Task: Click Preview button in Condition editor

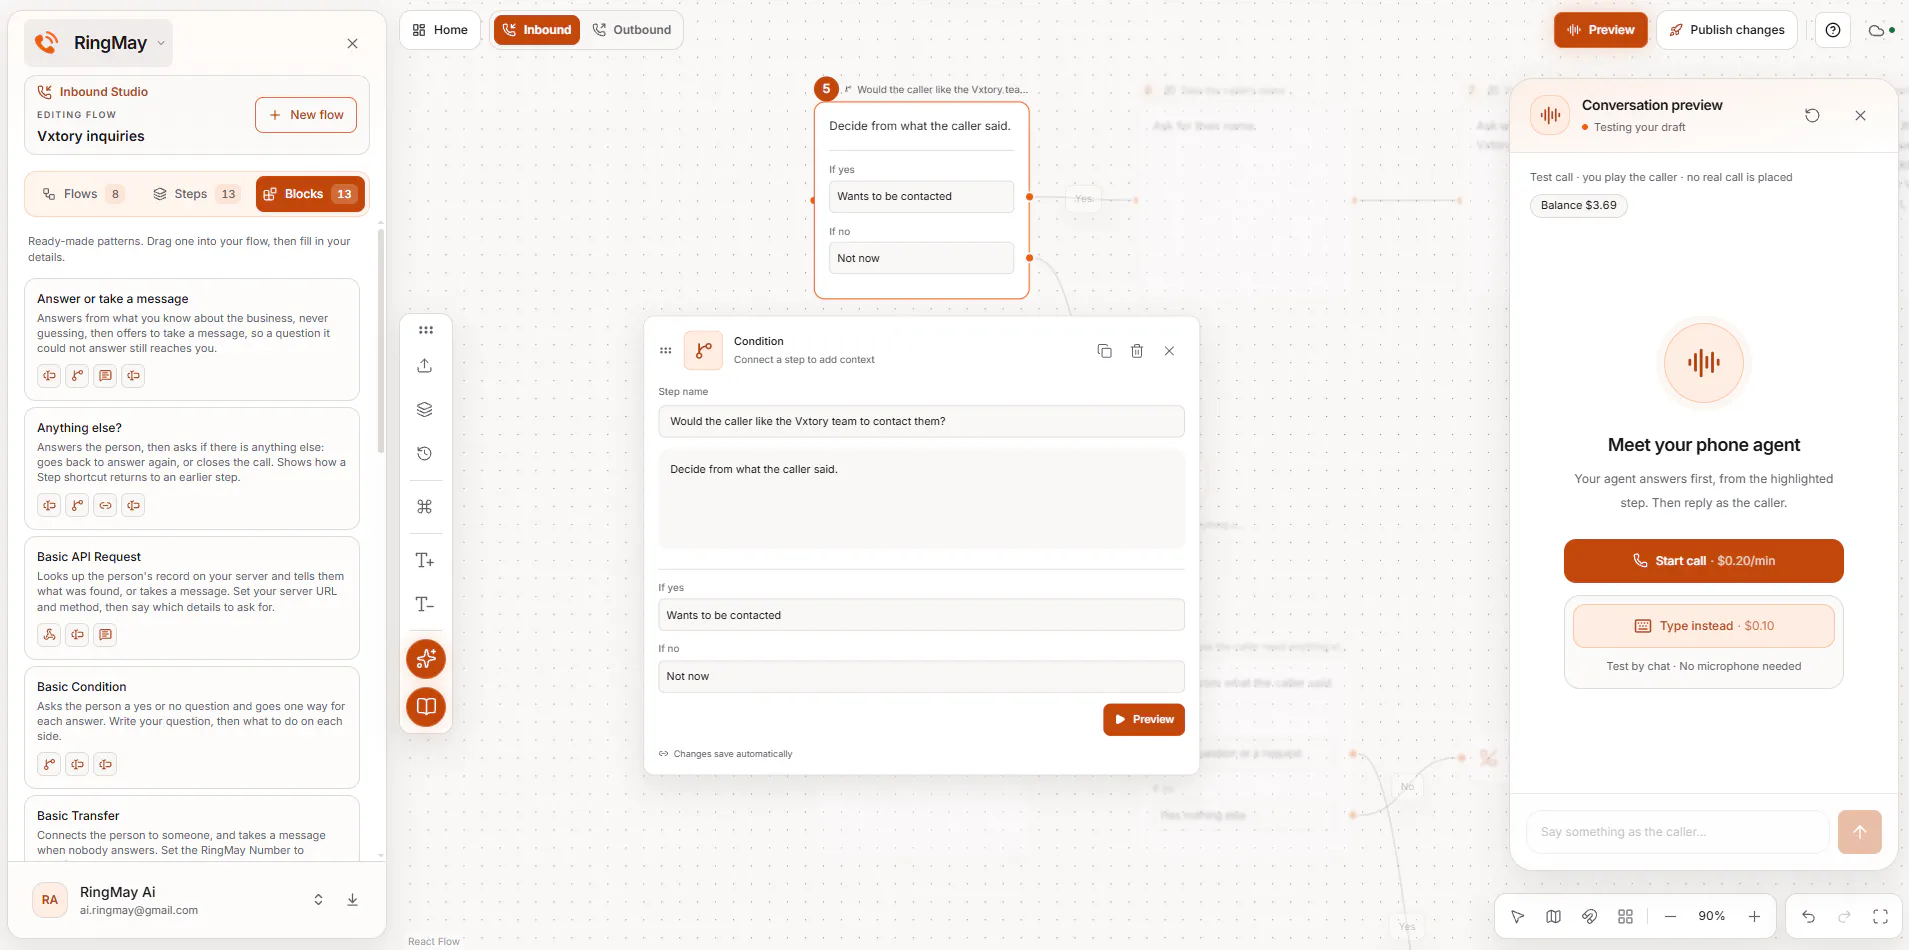Action: (1144, 720)
